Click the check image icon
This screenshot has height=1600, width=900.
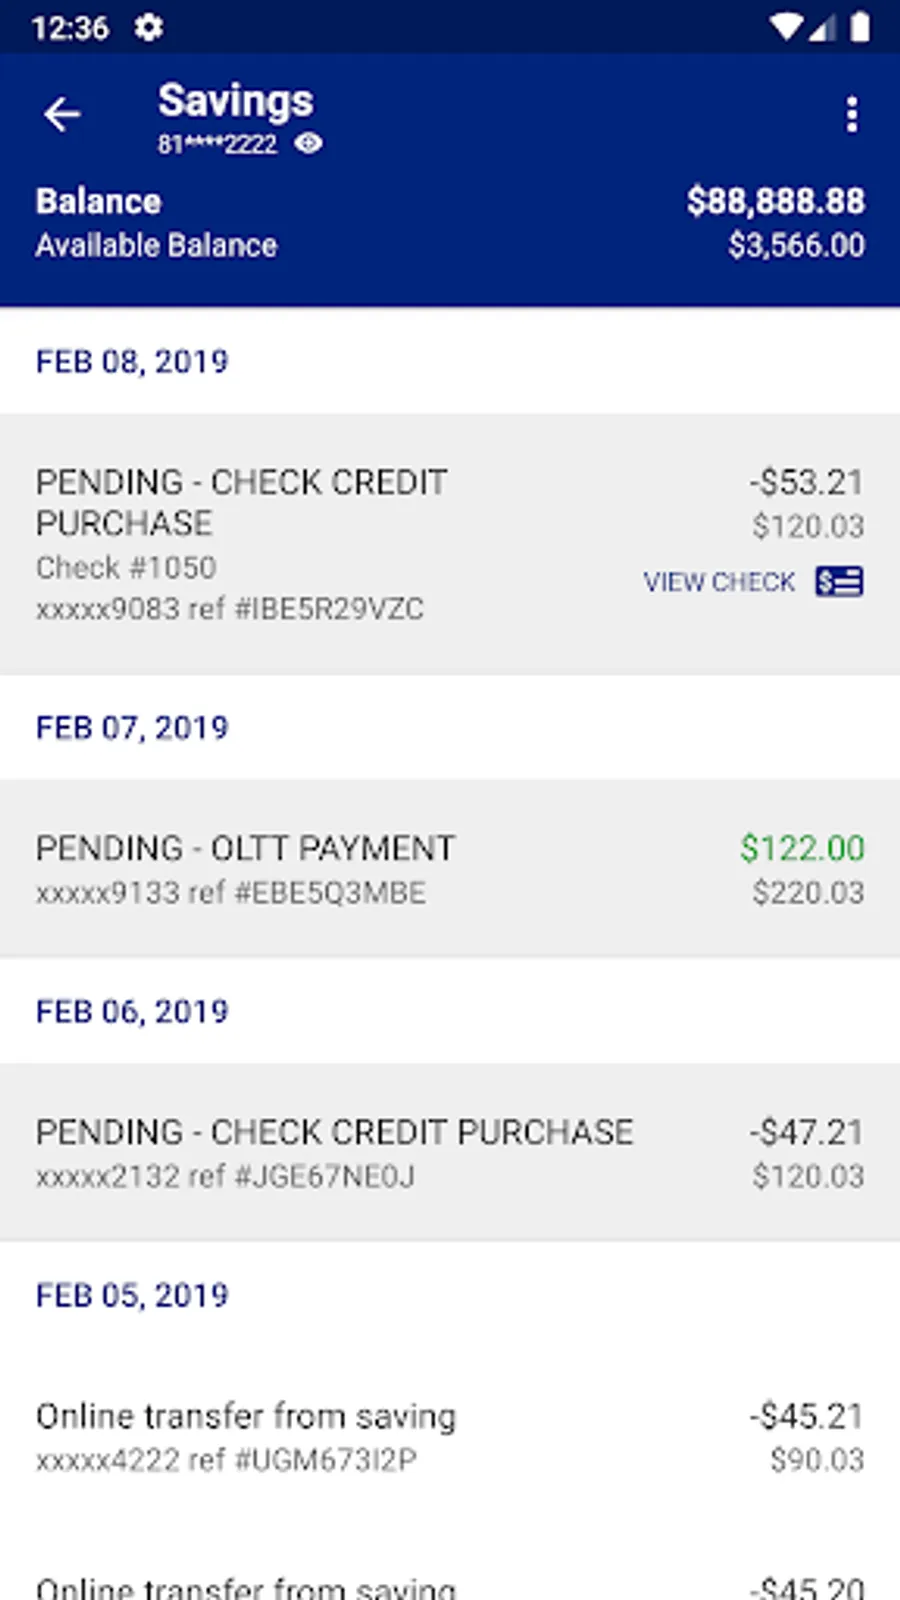pyautogui.click(x=839, y=581)
